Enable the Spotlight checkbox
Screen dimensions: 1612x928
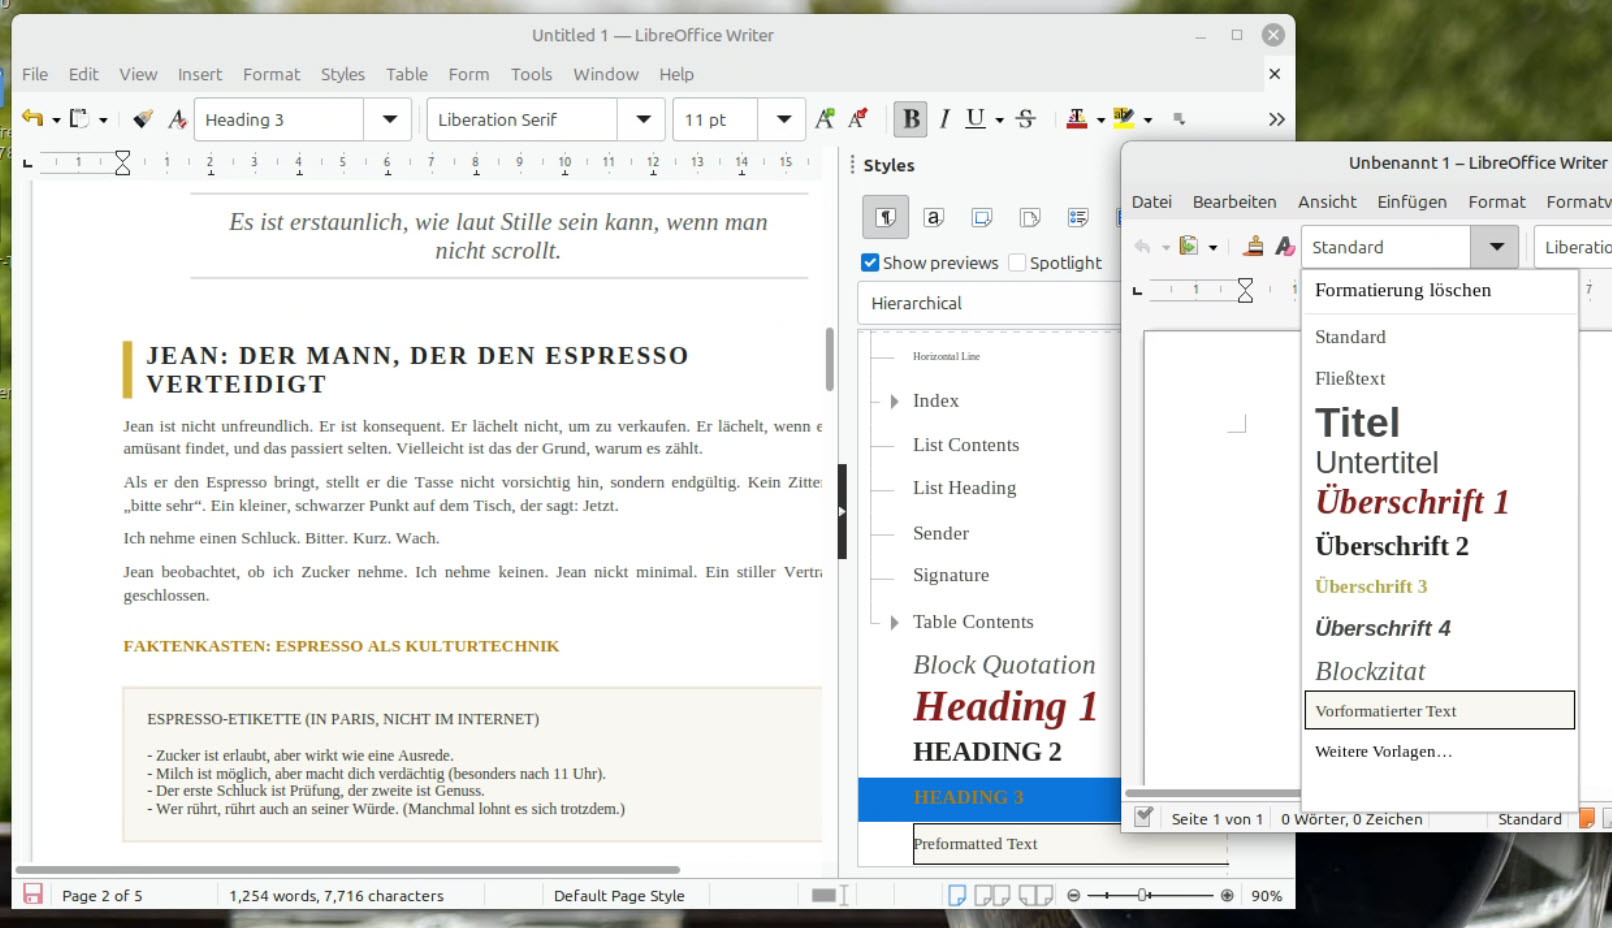[1017, 263]
